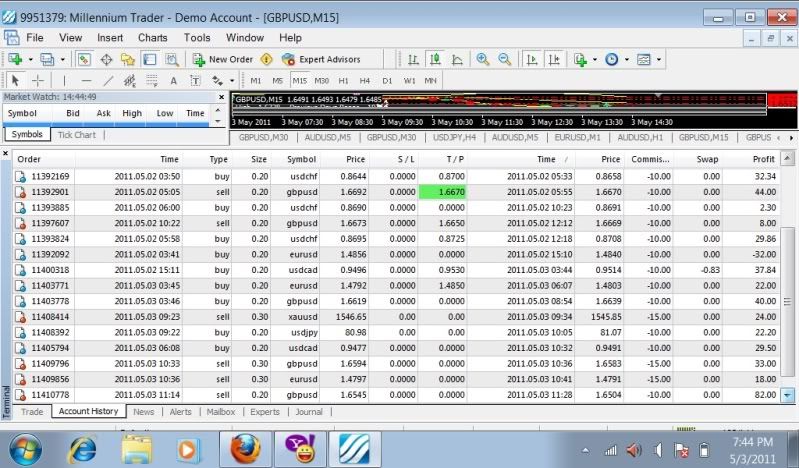Screen dimensions: 799x468
Task: Select the arrows drawing tool icon
Action: click(218, 81)
